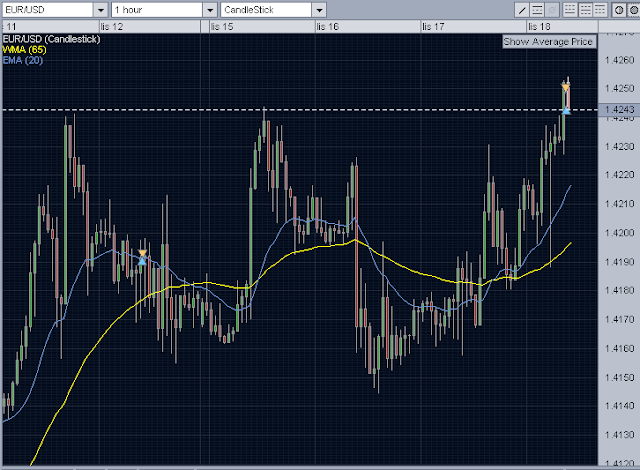The height and width of the screenshot is (470, 640).
Task: Click the CandleStick chart type field
Action: (266, 10)
